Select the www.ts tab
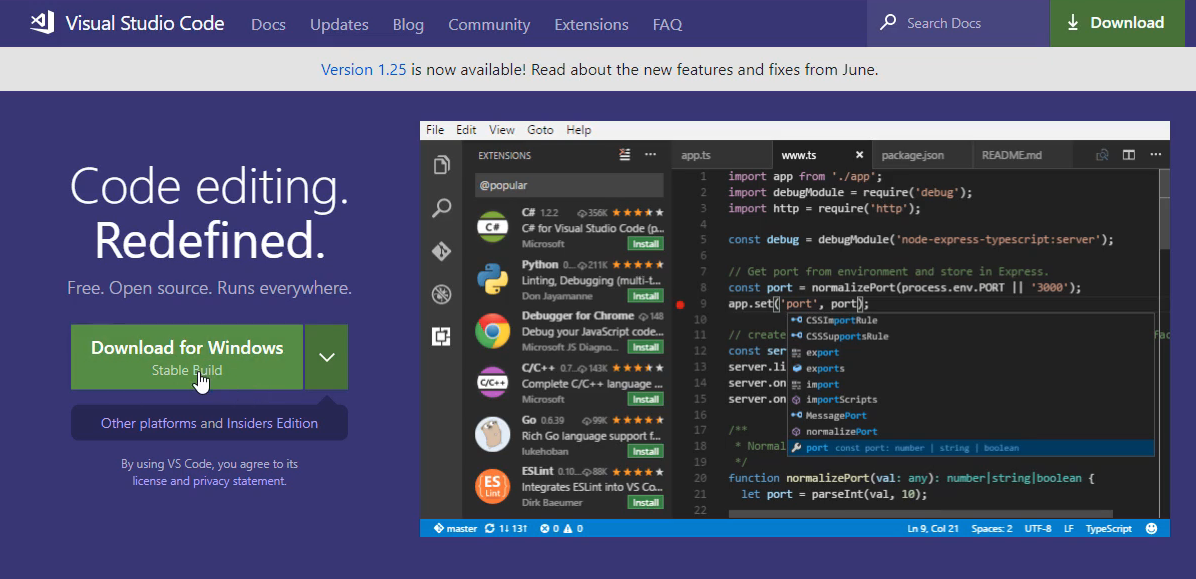1196x579 pixels. pyautogui.click(x=821, y=155)
